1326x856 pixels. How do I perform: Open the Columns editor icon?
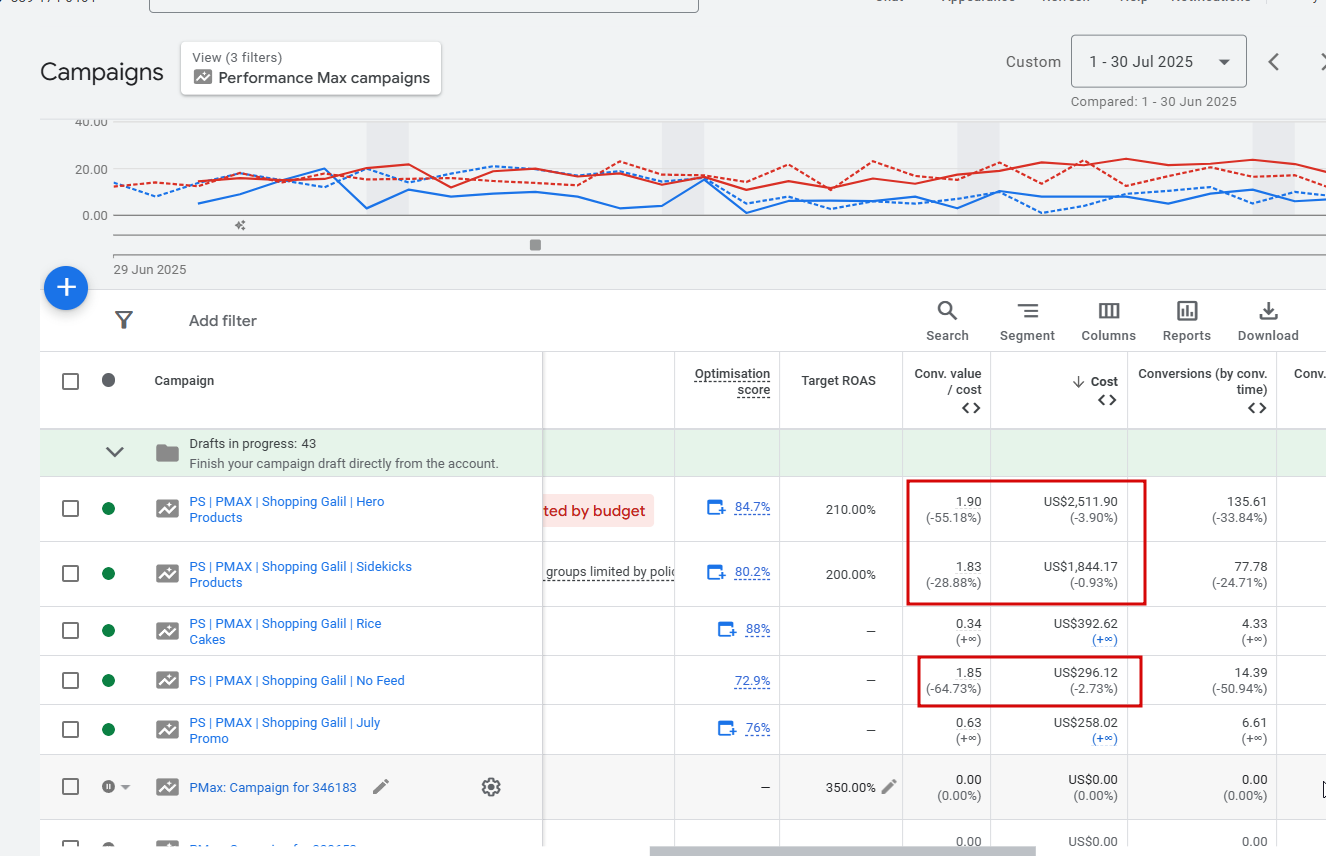[x=1108, y=321]
